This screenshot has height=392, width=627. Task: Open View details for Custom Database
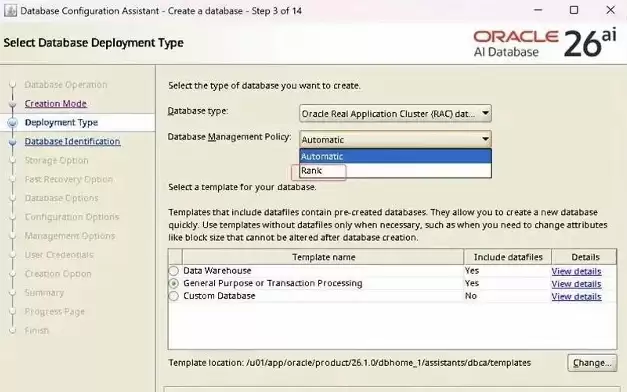coord(576,296)
